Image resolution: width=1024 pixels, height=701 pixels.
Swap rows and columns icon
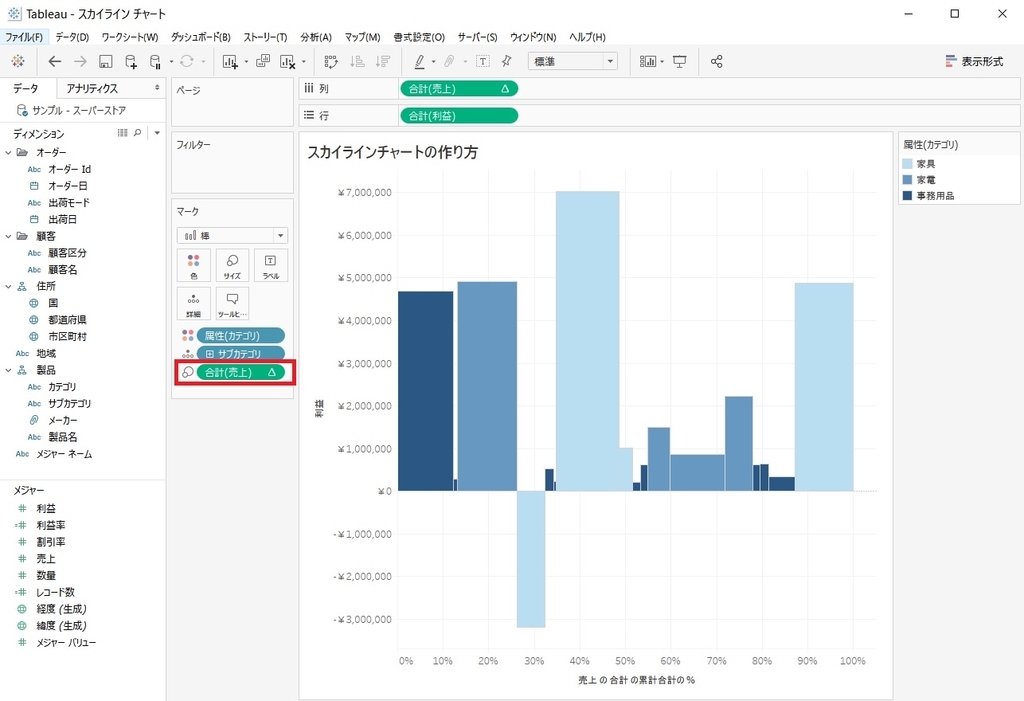(x=331, y=61)
